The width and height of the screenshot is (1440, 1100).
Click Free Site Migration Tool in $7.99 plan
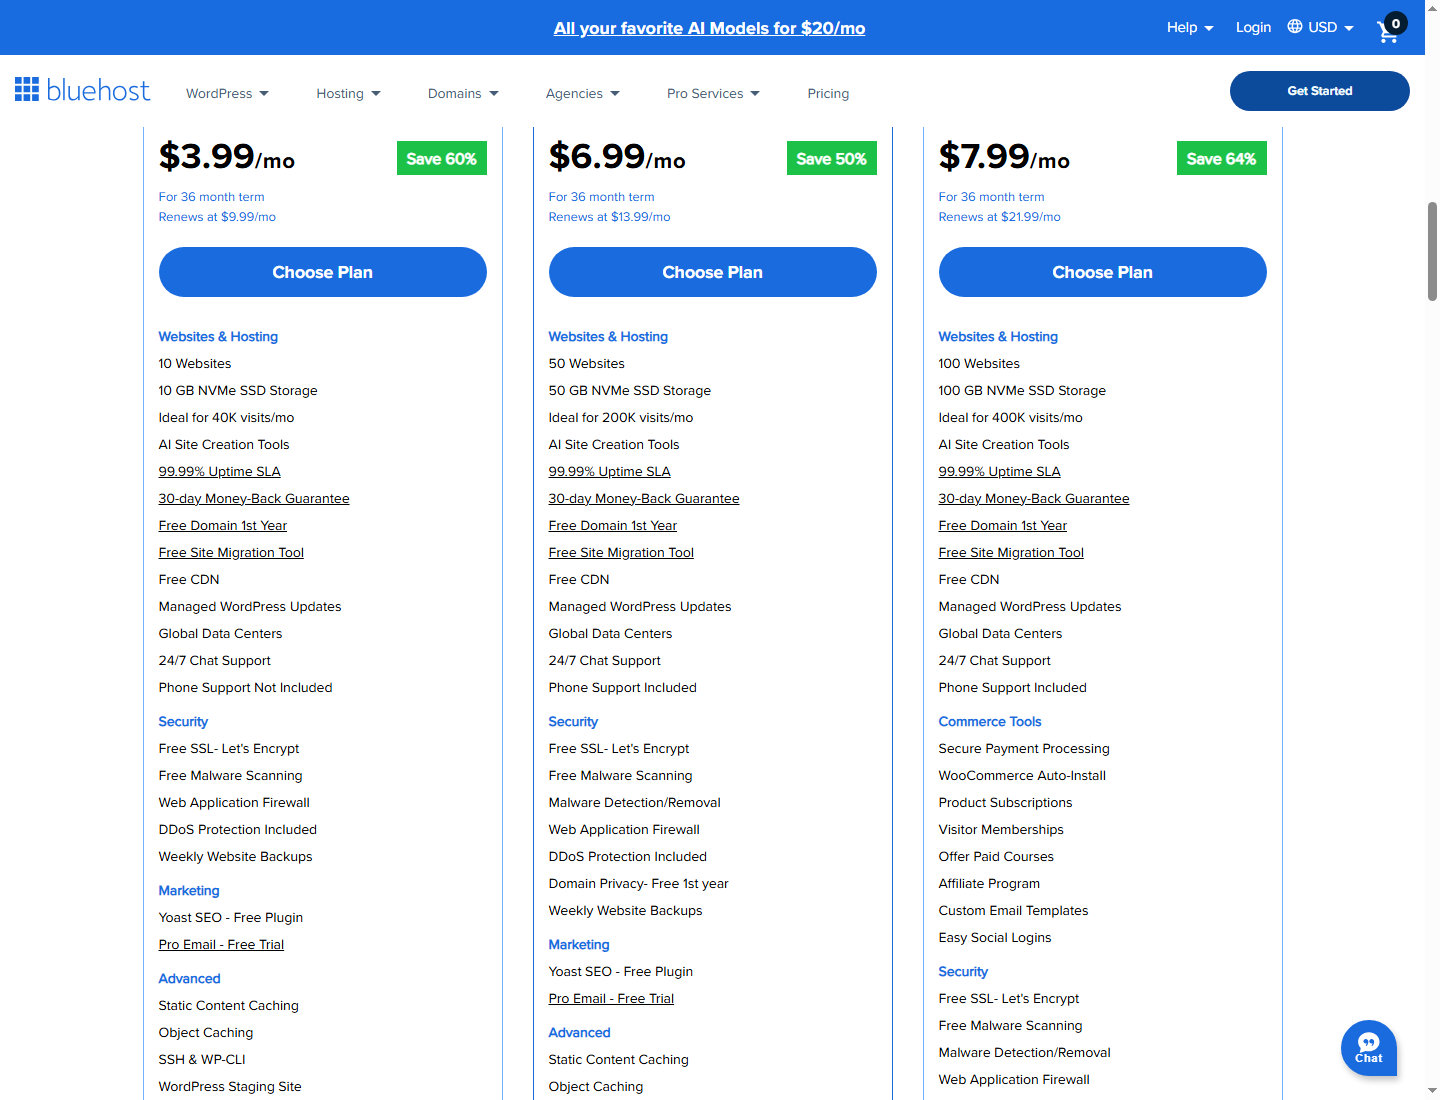1011,552
